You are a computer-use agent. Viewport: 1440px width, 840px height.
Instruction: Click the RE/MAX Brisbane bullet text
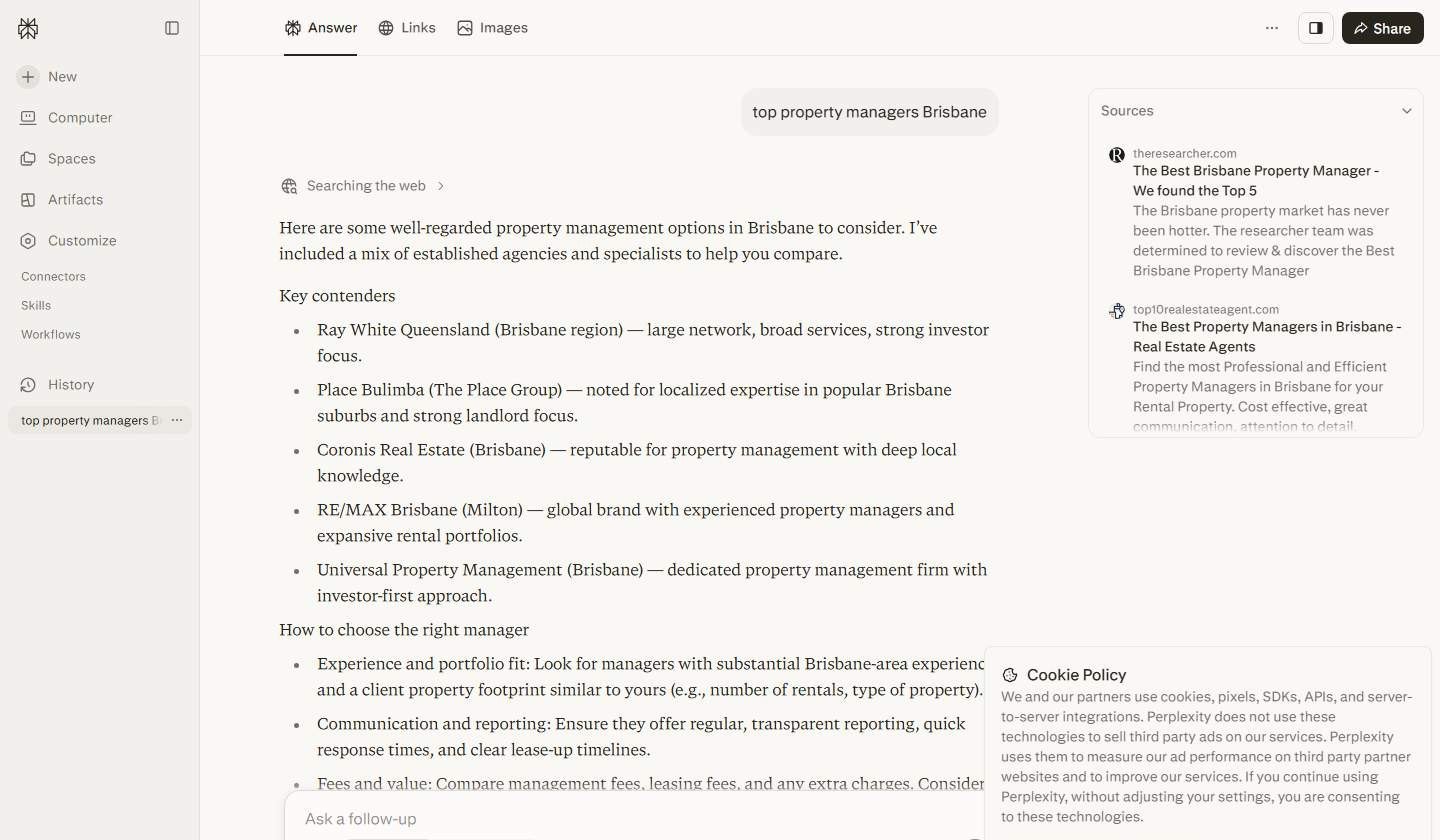tap(636, 523)
